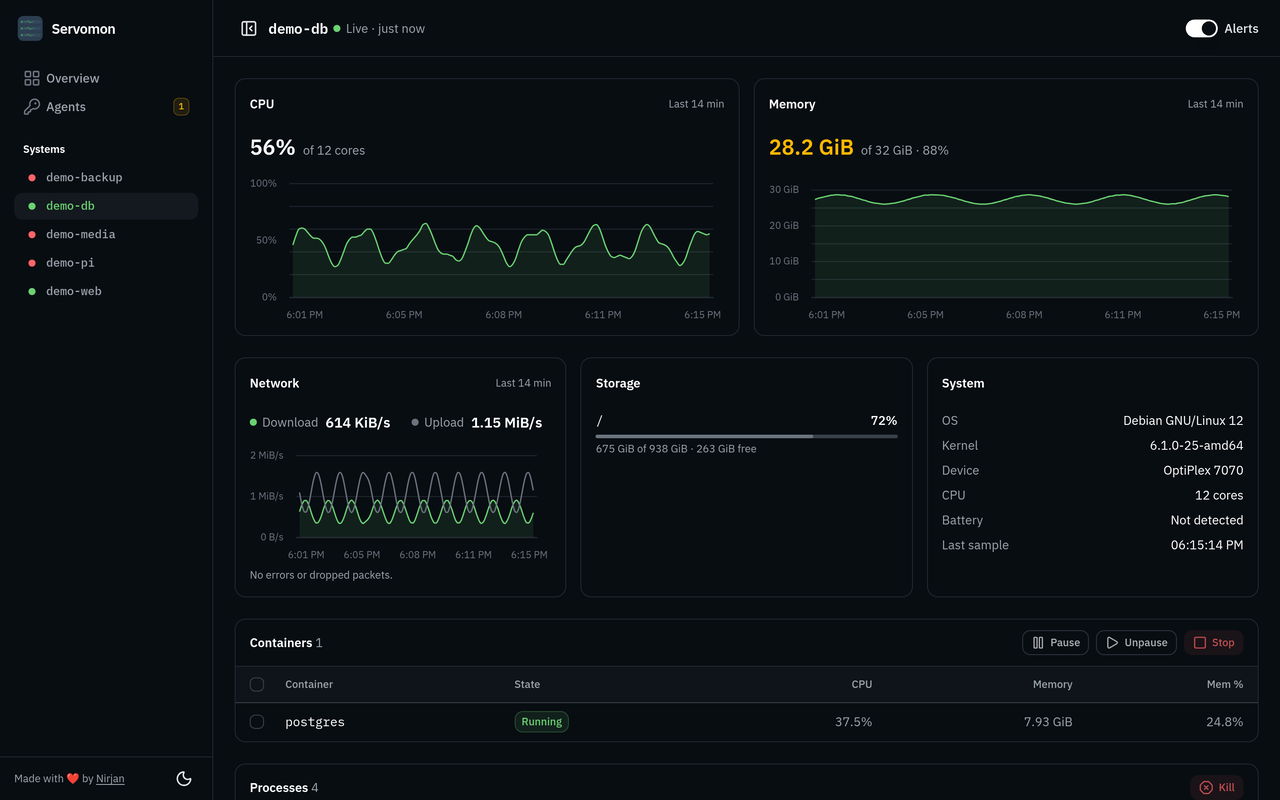Open the Overview page
Viewport: 1280px width, 800px height.
(106, 78)
